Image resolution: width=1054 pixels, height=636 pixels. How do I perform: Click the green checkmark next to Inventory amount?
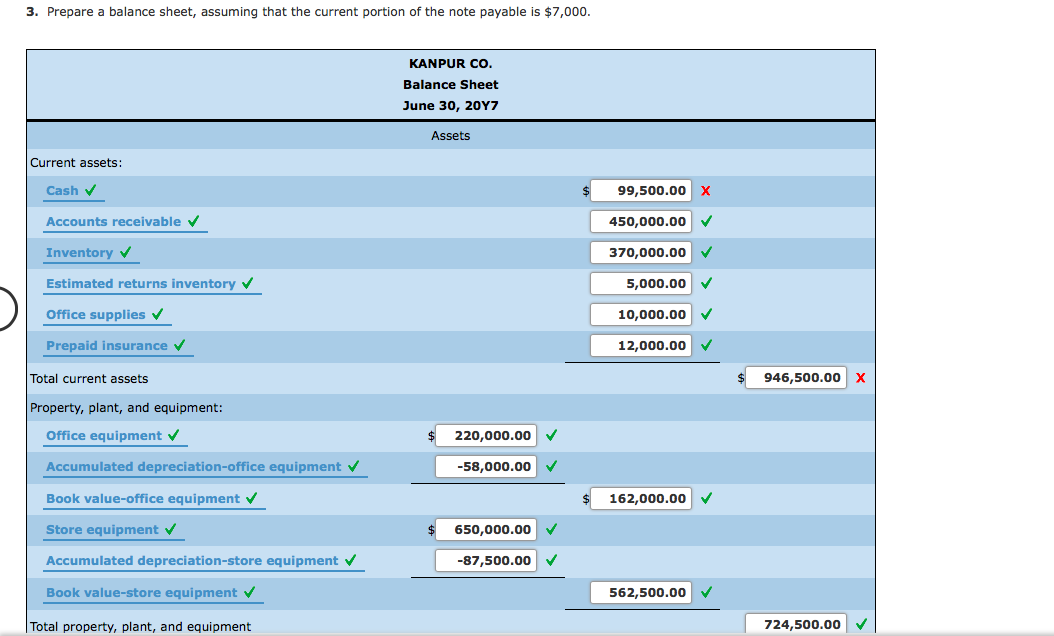pos(706,252)
